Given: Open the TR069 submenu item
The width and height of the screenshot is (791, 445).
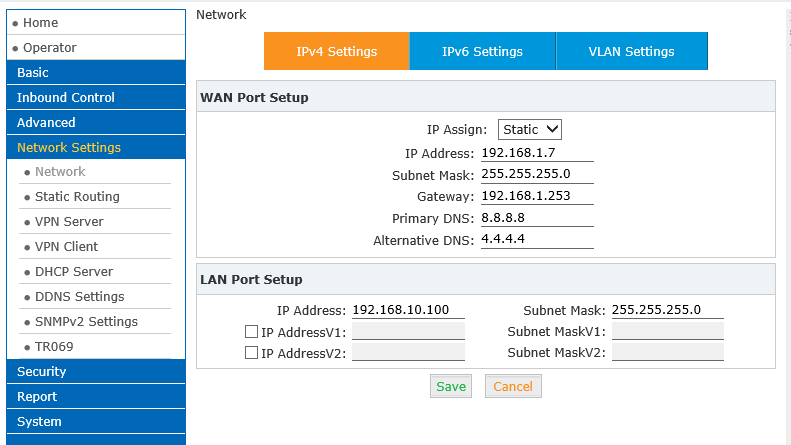Looking at the screenshot, I should pos(54,347).
